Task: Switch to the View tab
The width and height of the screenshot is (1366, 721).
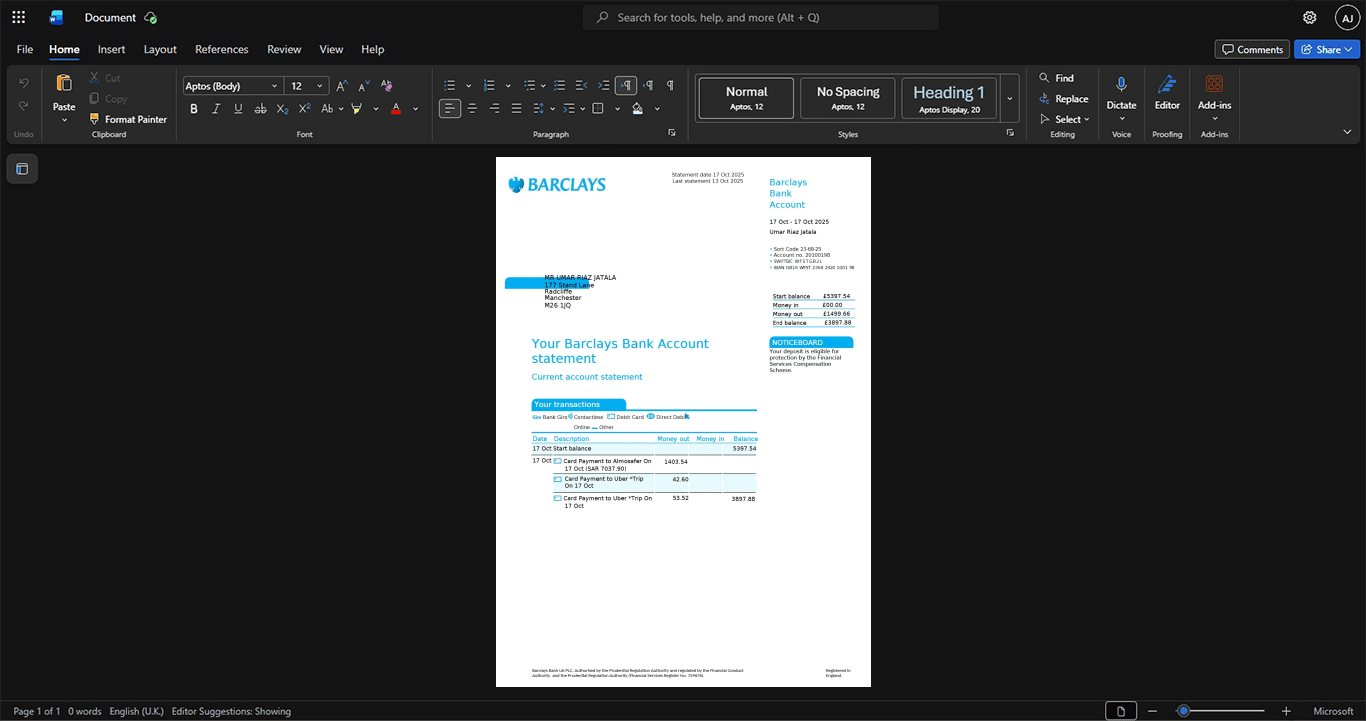Action: (x=331, y=49)
